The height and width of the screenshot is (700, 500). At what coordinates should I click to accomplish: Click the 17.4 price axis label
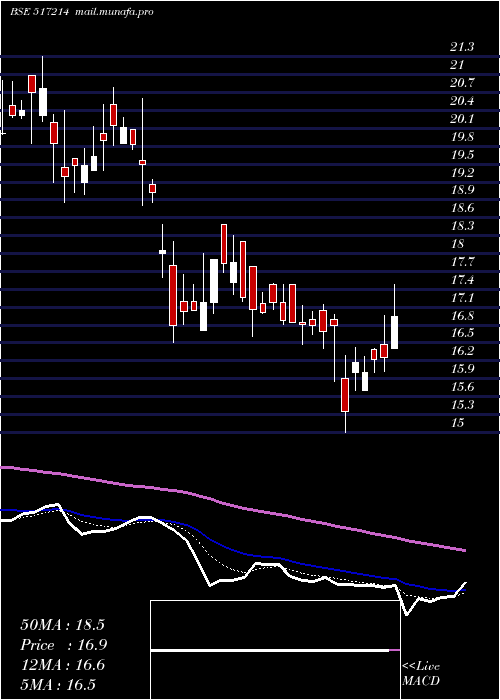(x=462, y=280)
